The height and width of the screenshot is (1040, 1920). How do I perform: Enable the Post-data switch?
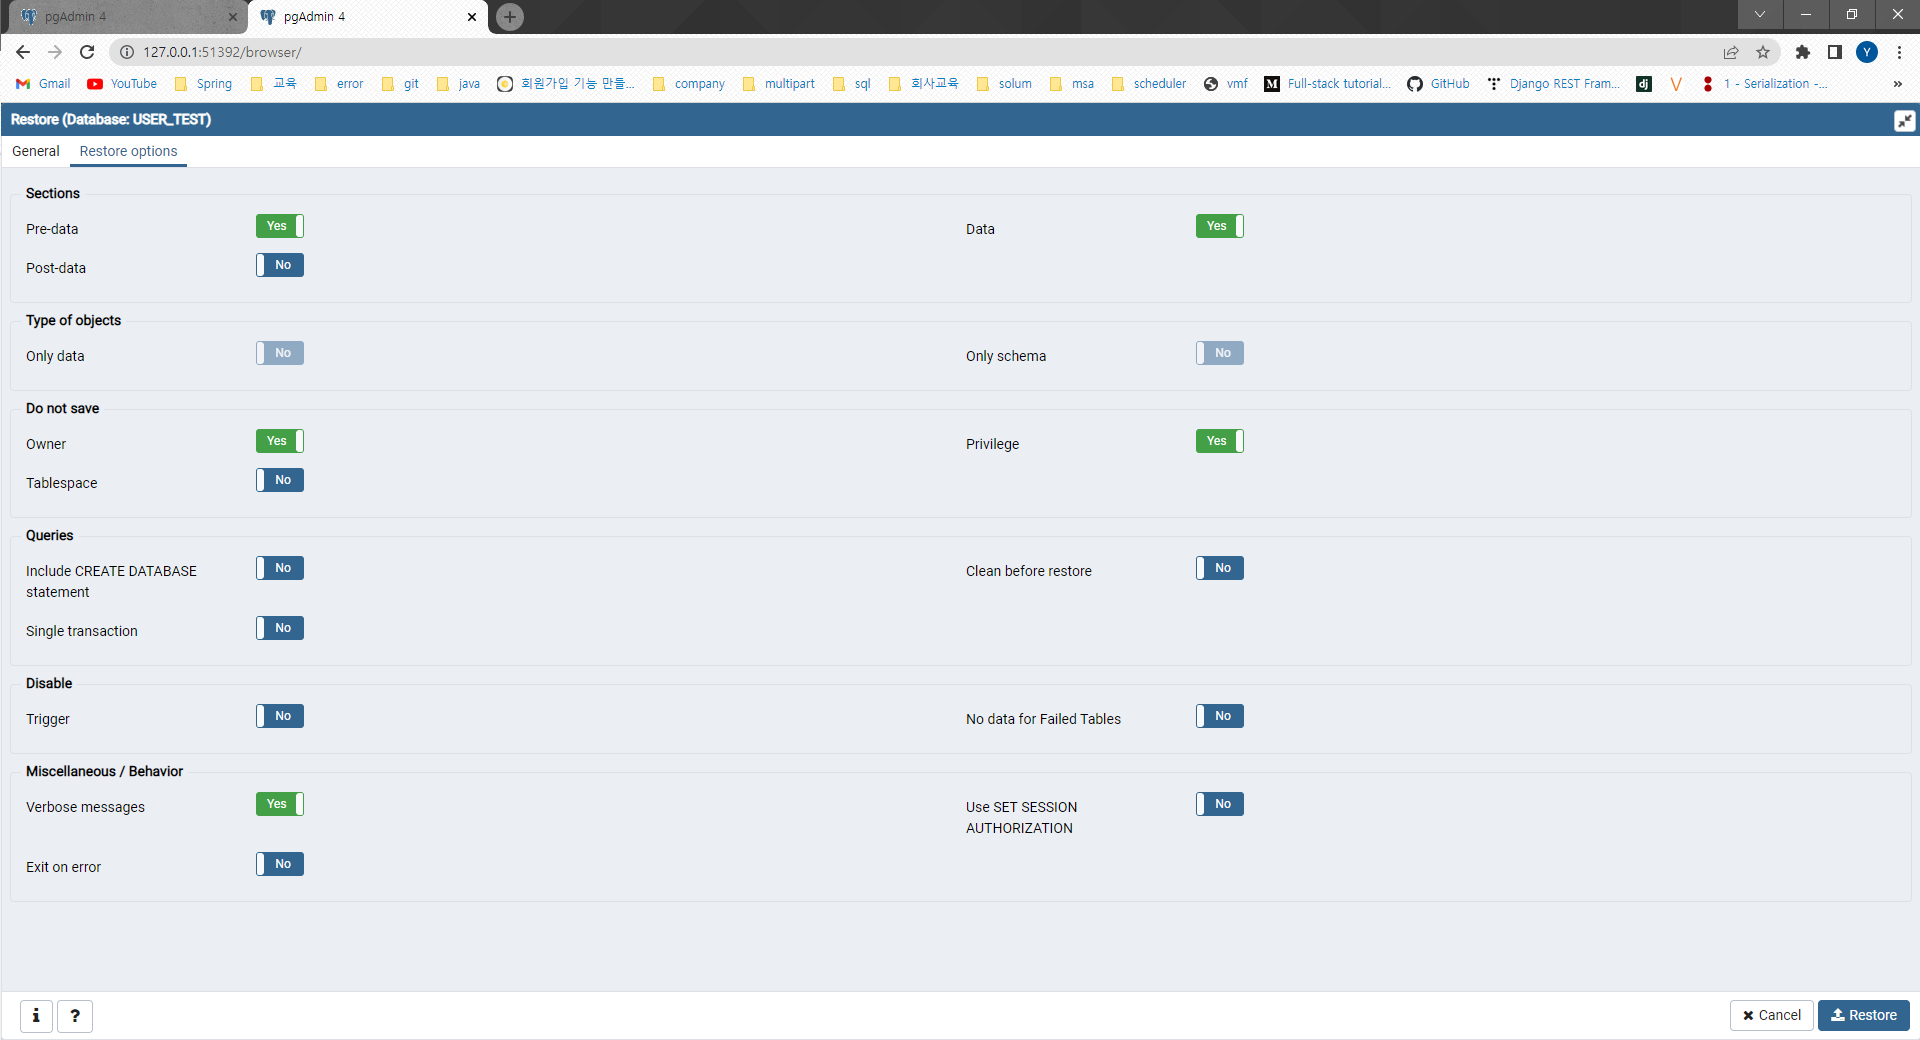280,265
